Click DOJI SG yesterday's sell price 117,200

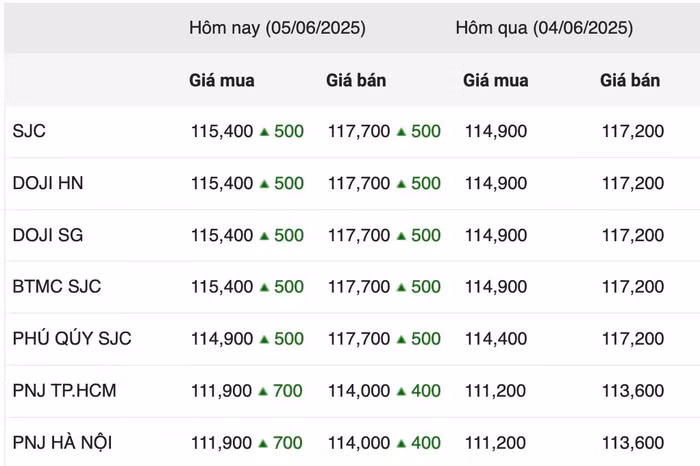click(x=633, y=235)
